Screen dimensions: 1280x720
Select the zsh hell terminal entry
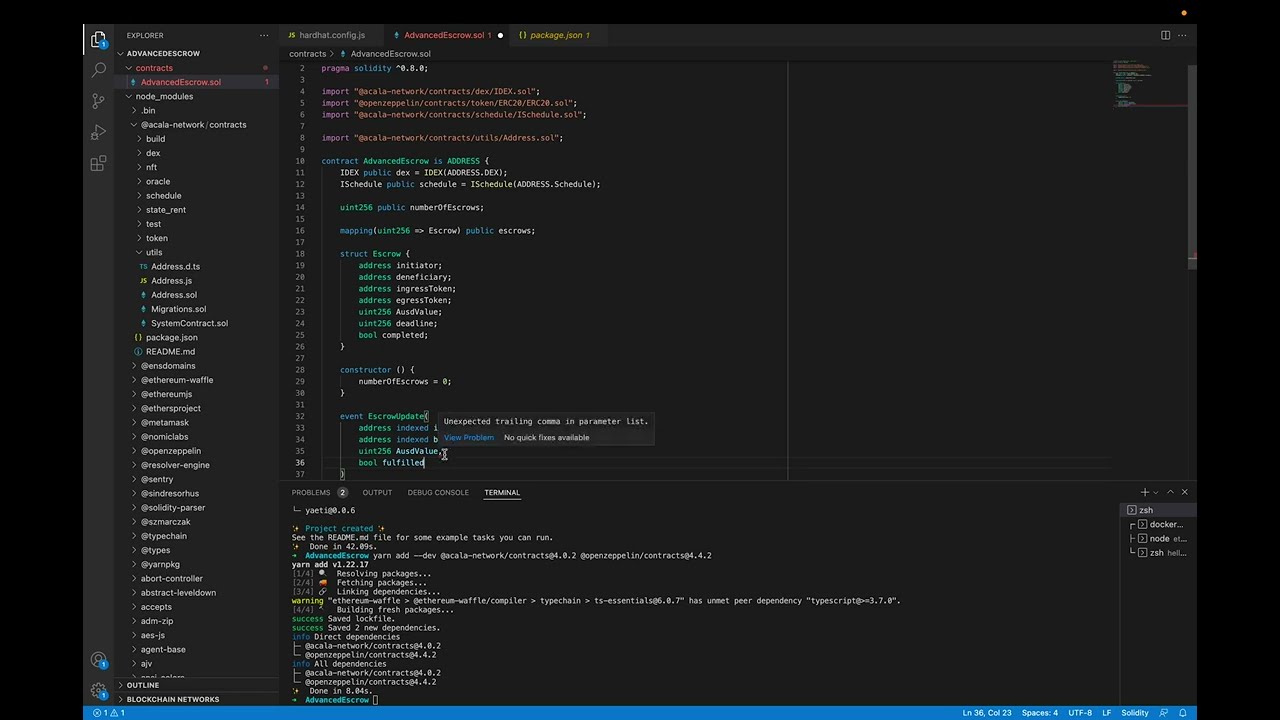pos(1156,552)
